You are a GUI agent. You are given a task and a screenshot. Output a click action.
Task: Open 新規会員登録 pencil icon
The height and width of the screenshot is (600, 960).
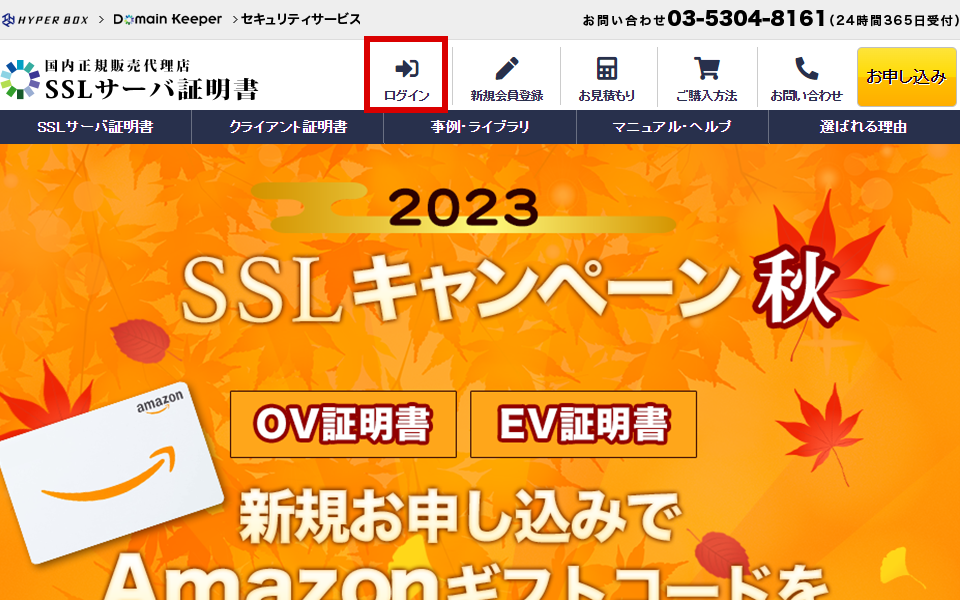click(x=507, y=68)
